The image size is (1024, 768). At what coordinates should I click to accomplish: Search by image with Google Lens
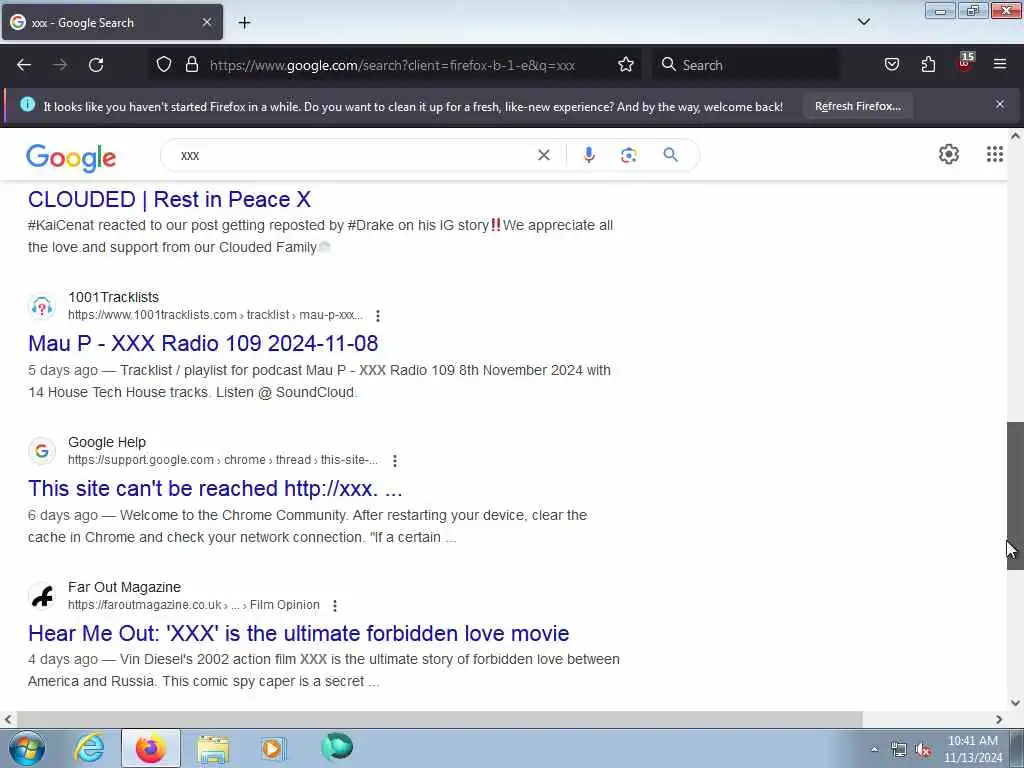click(x=628, y=155)
